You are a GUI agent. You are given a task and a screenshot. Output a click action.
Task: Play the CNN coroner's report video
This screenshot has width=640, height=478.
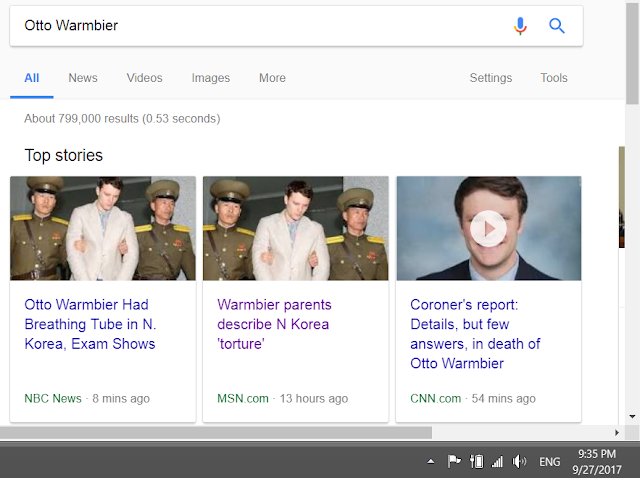click(x=488, y=229)
